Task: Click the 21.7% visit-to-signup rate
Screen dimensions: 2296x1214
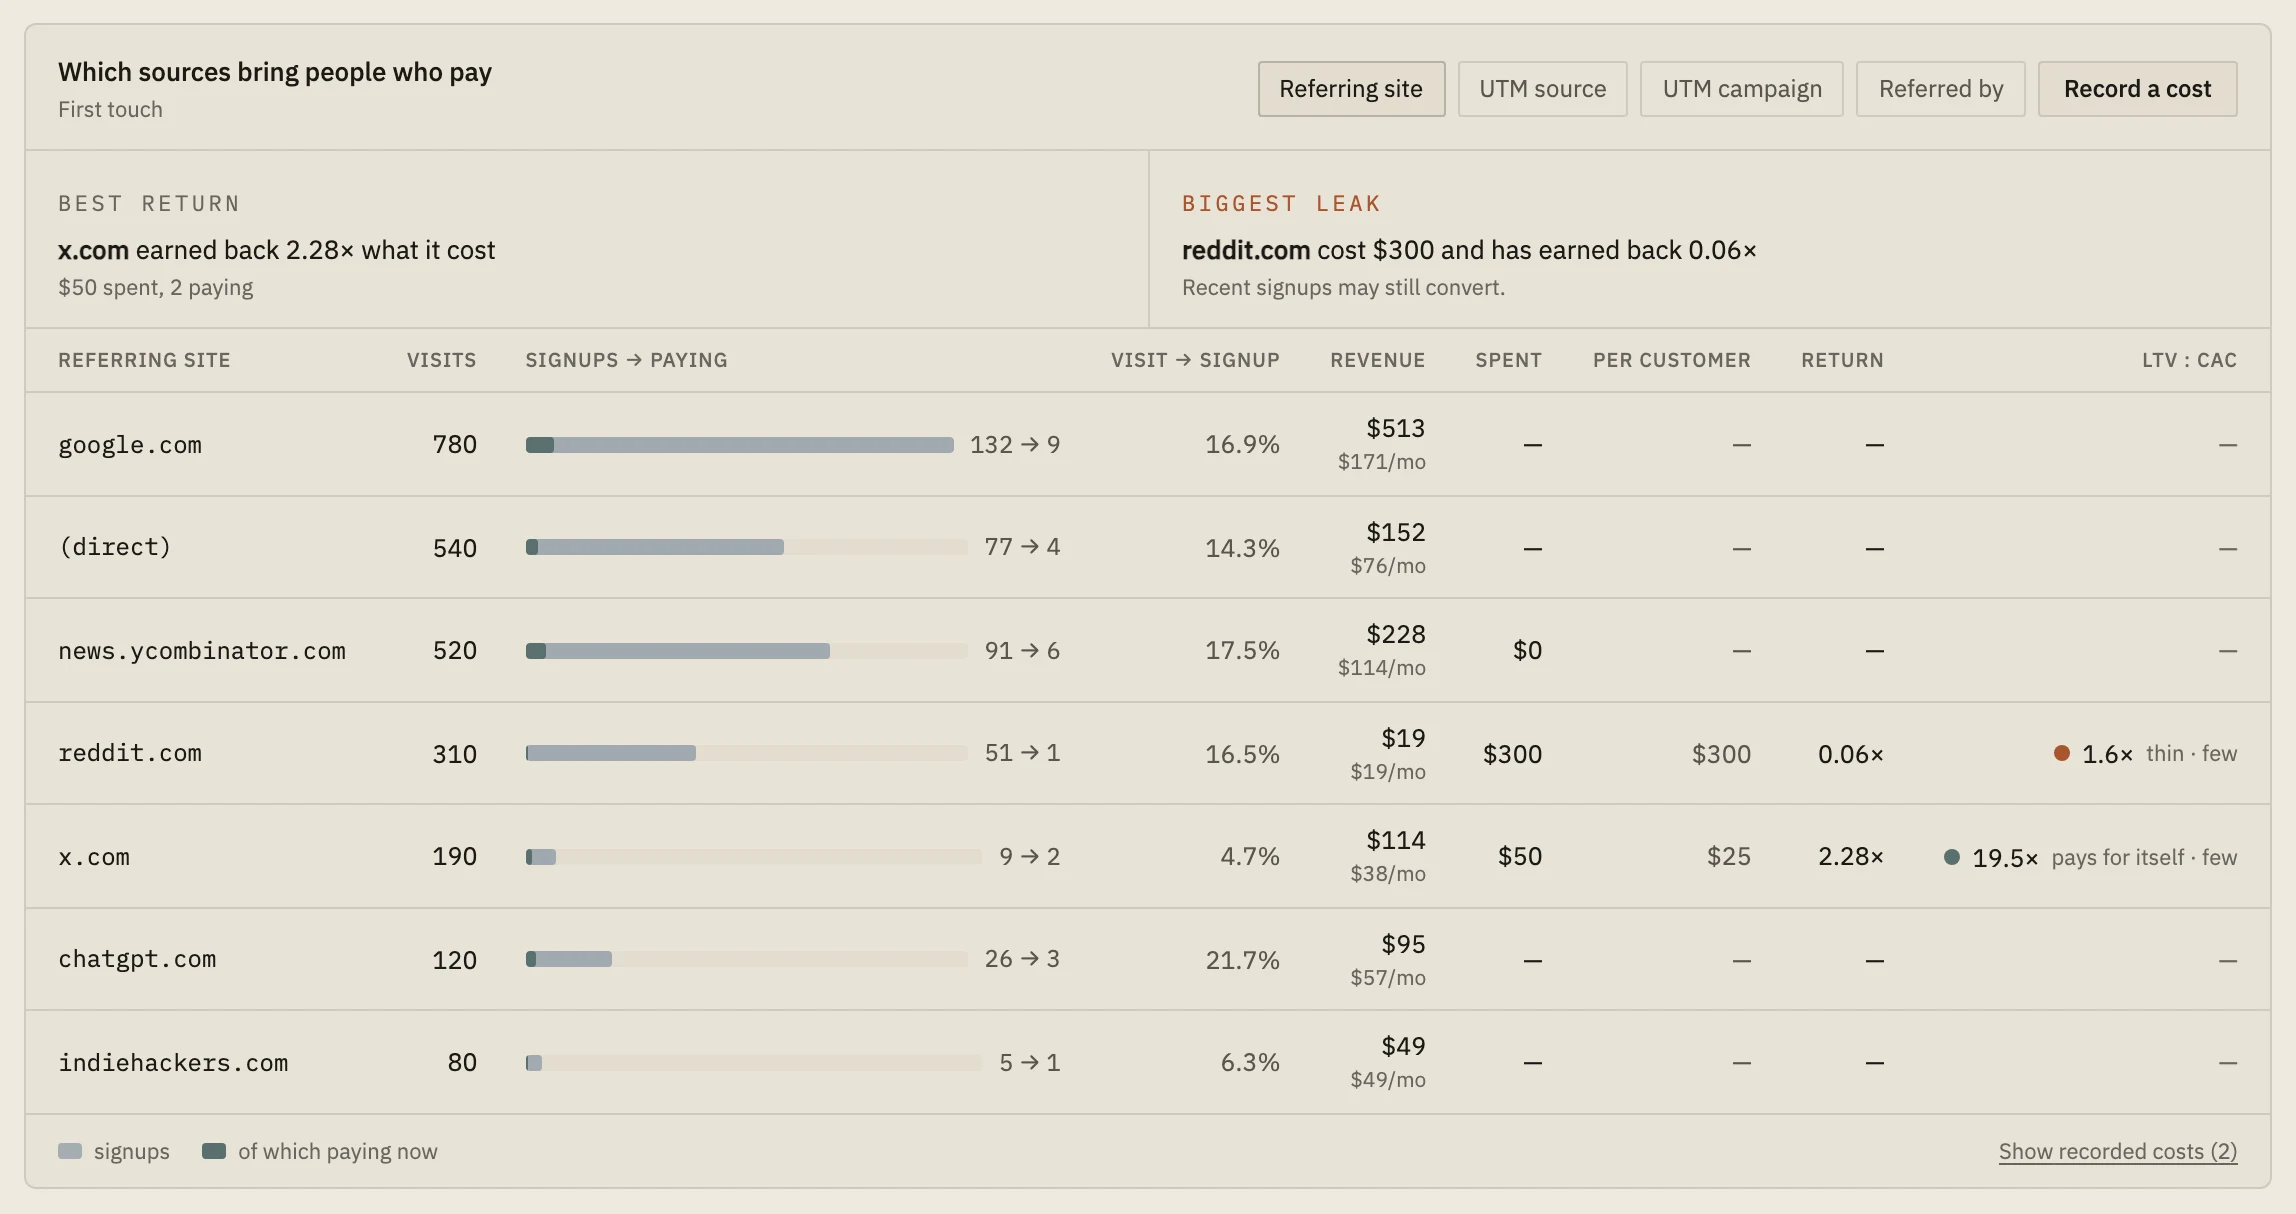Action: click(1242, 960)
